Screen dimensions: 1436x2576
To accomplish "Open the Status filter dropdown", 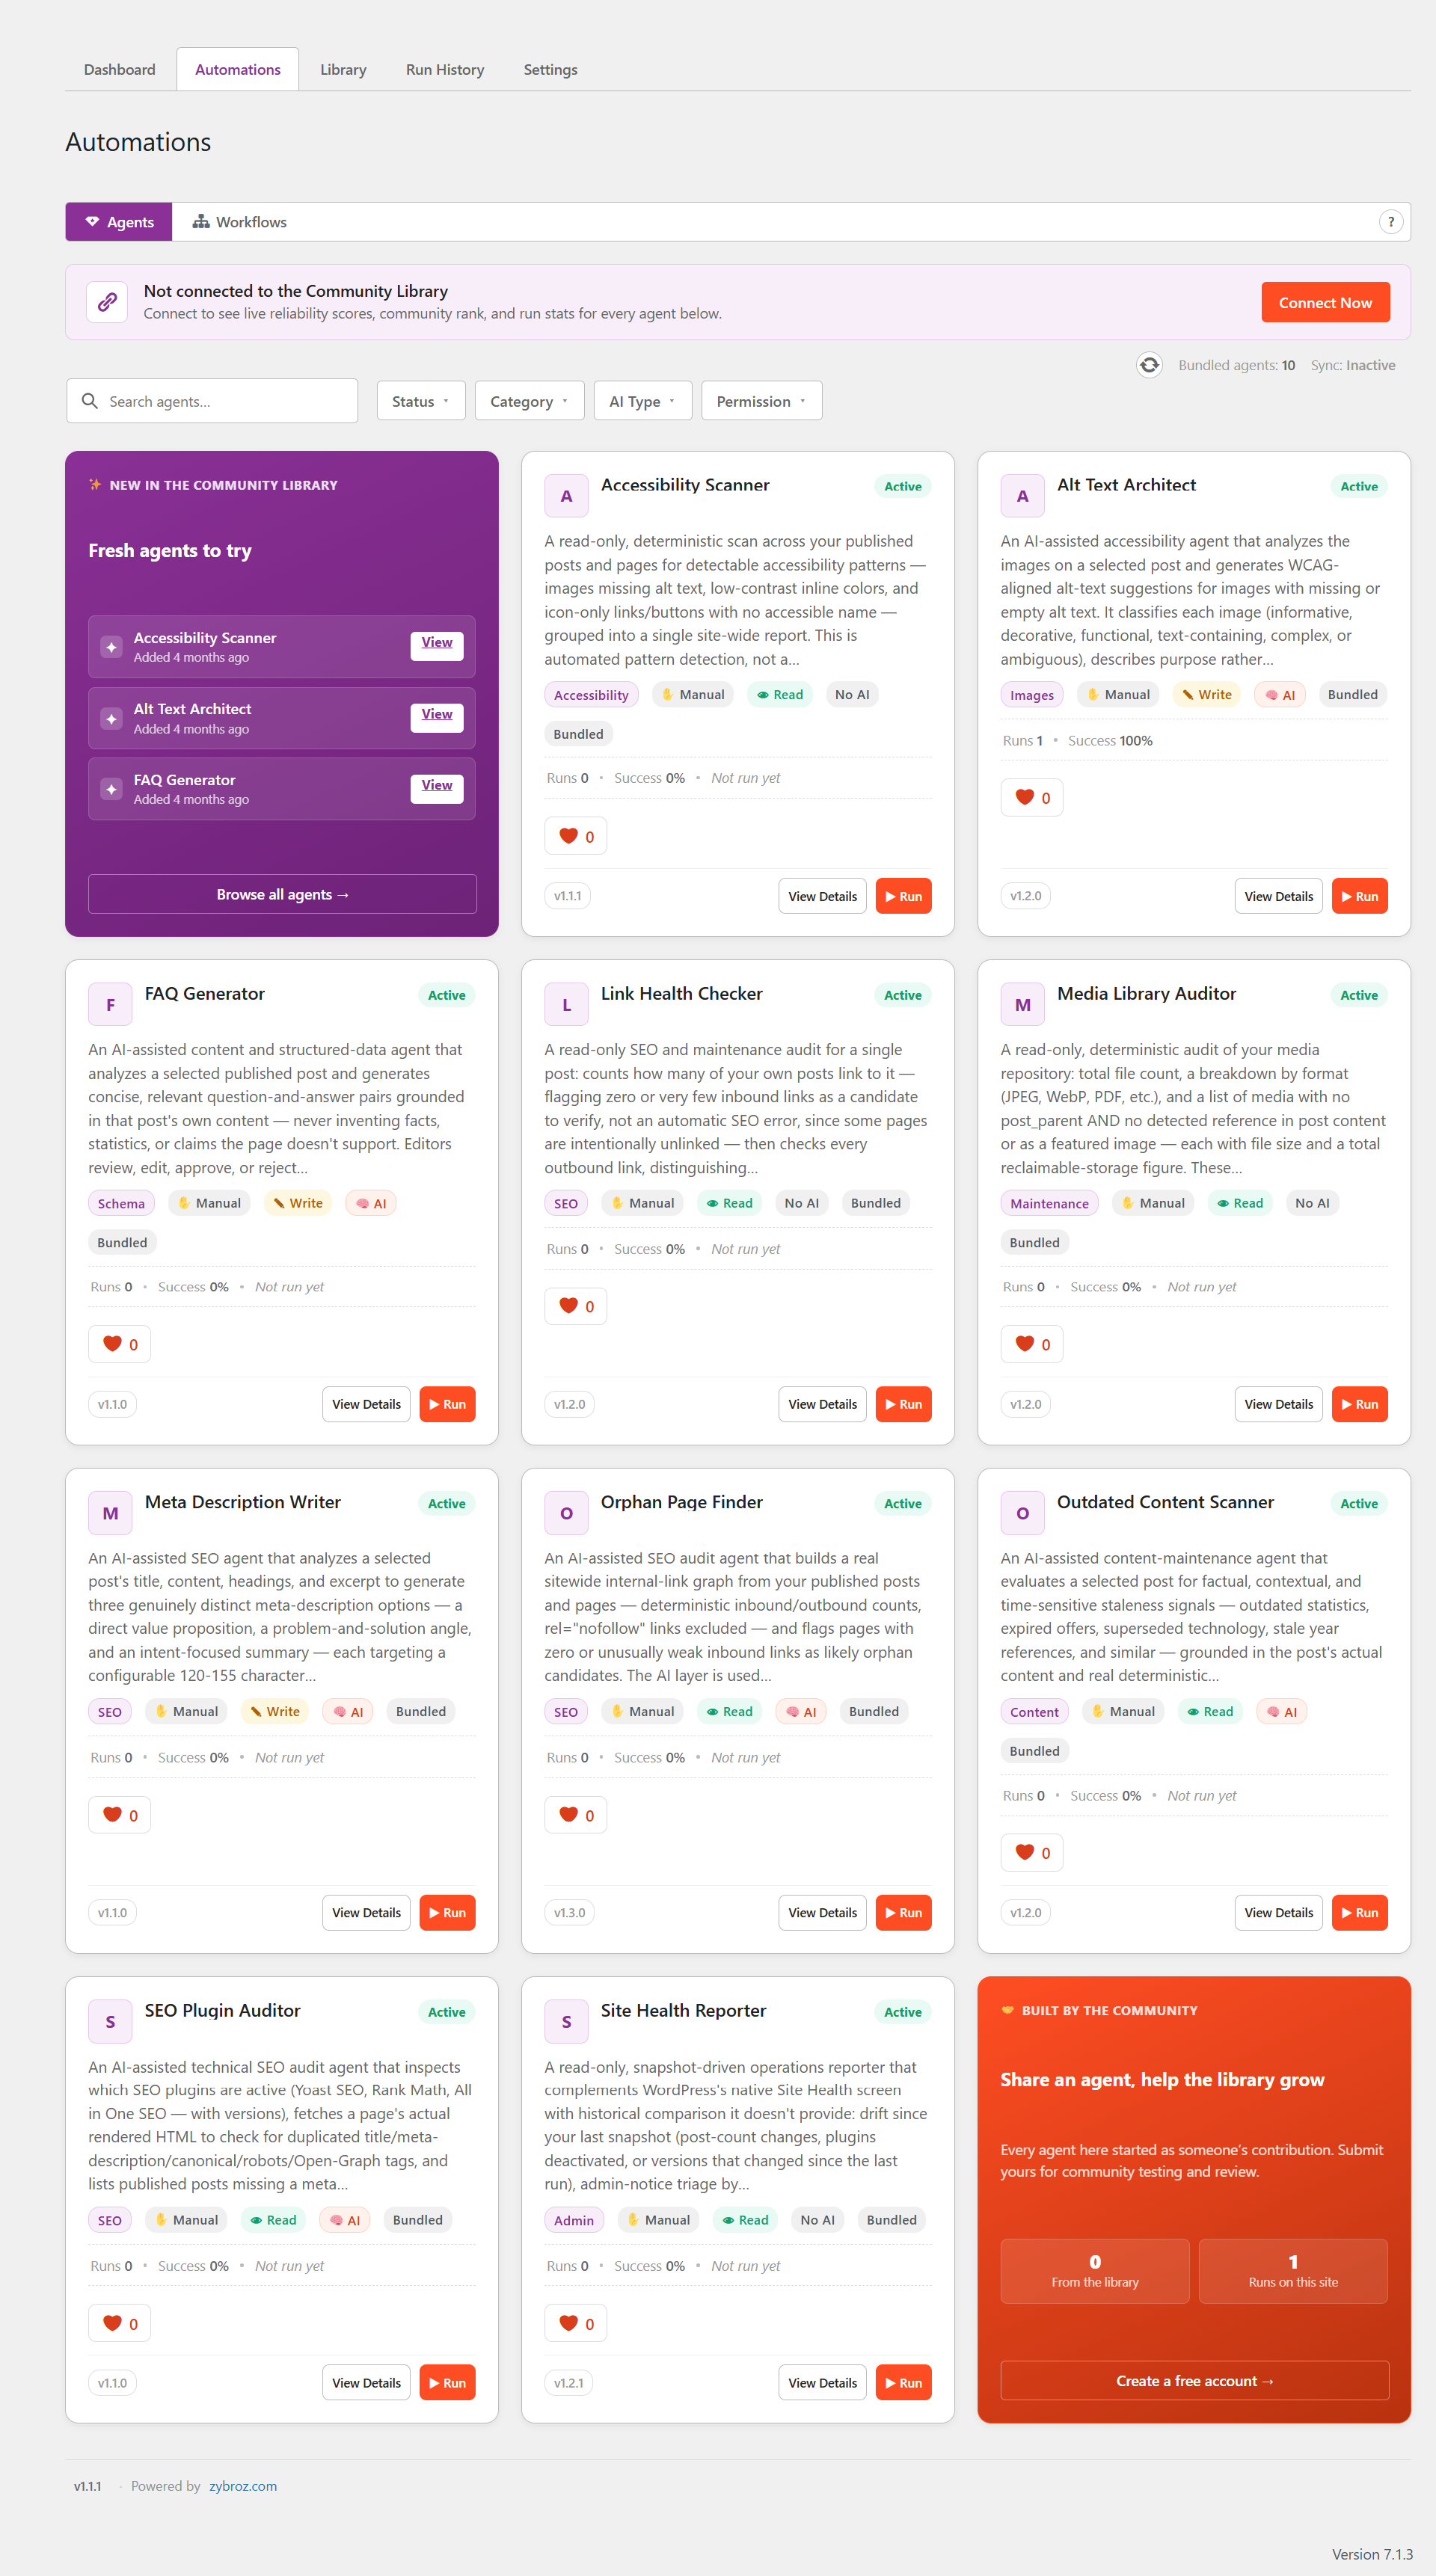I will (421, 401).
